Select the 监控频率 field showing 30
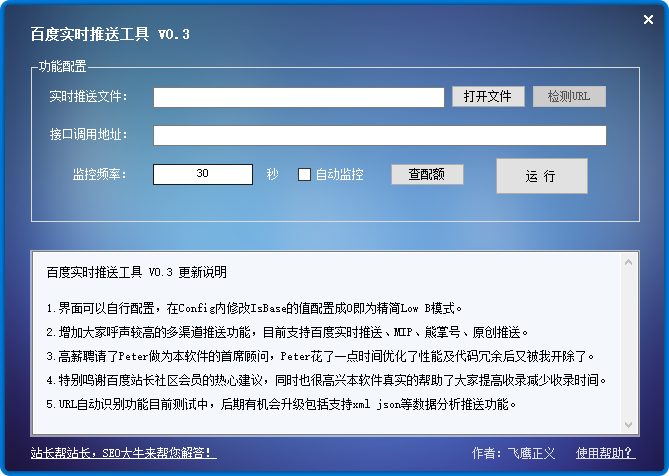This screenshot has height=476, width=669. coord(203,174)
